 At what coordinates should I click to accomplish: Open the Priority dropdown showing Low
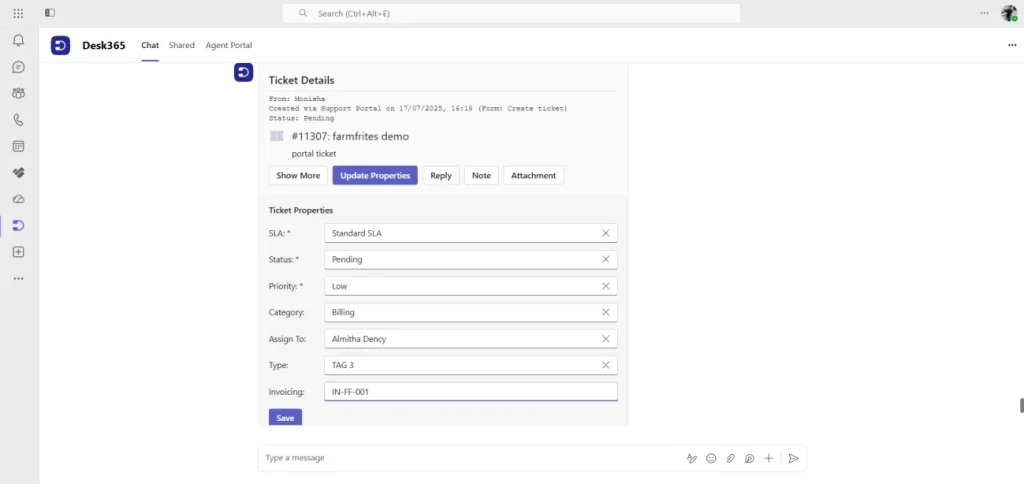click(471, 286)
